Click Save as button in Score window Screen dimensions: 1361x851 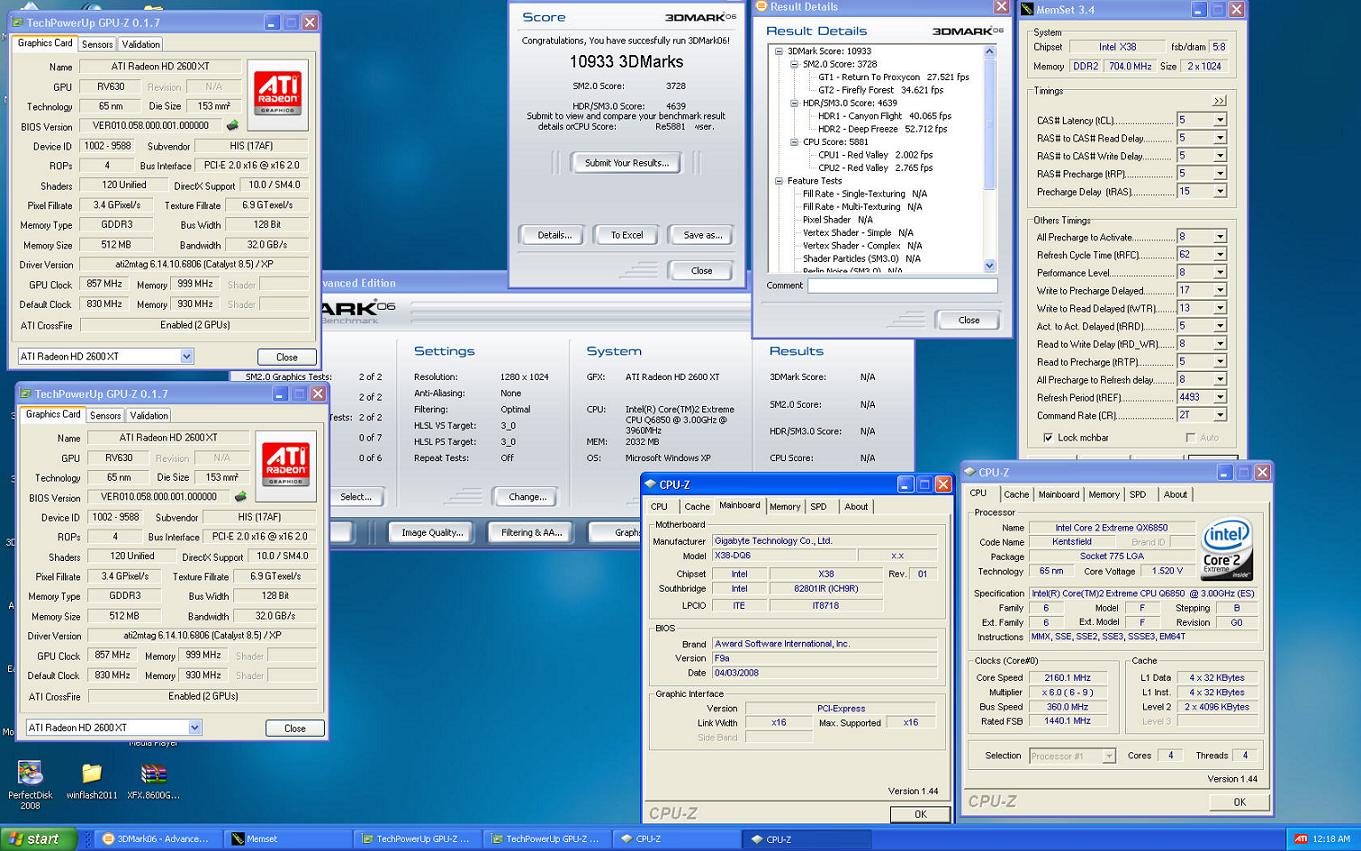(702, 235)
